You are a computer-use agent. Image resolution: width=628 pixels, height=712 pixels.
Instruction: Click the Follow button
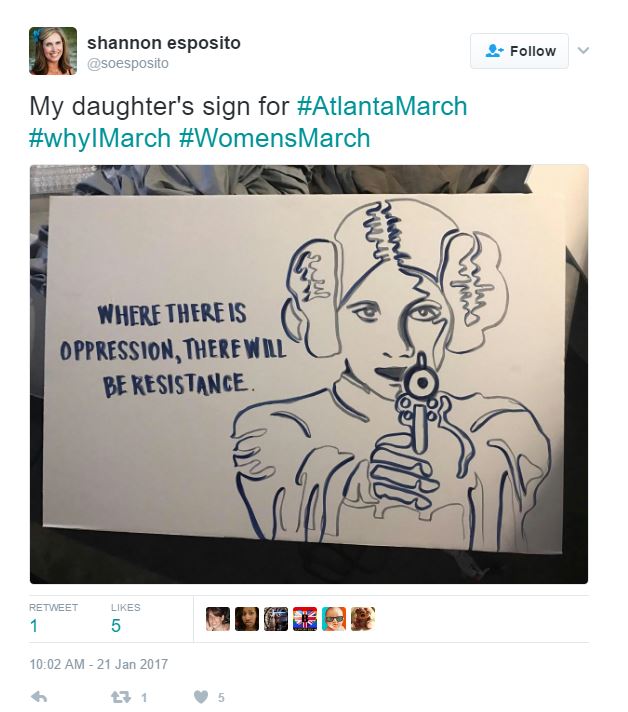pos(519,51)
